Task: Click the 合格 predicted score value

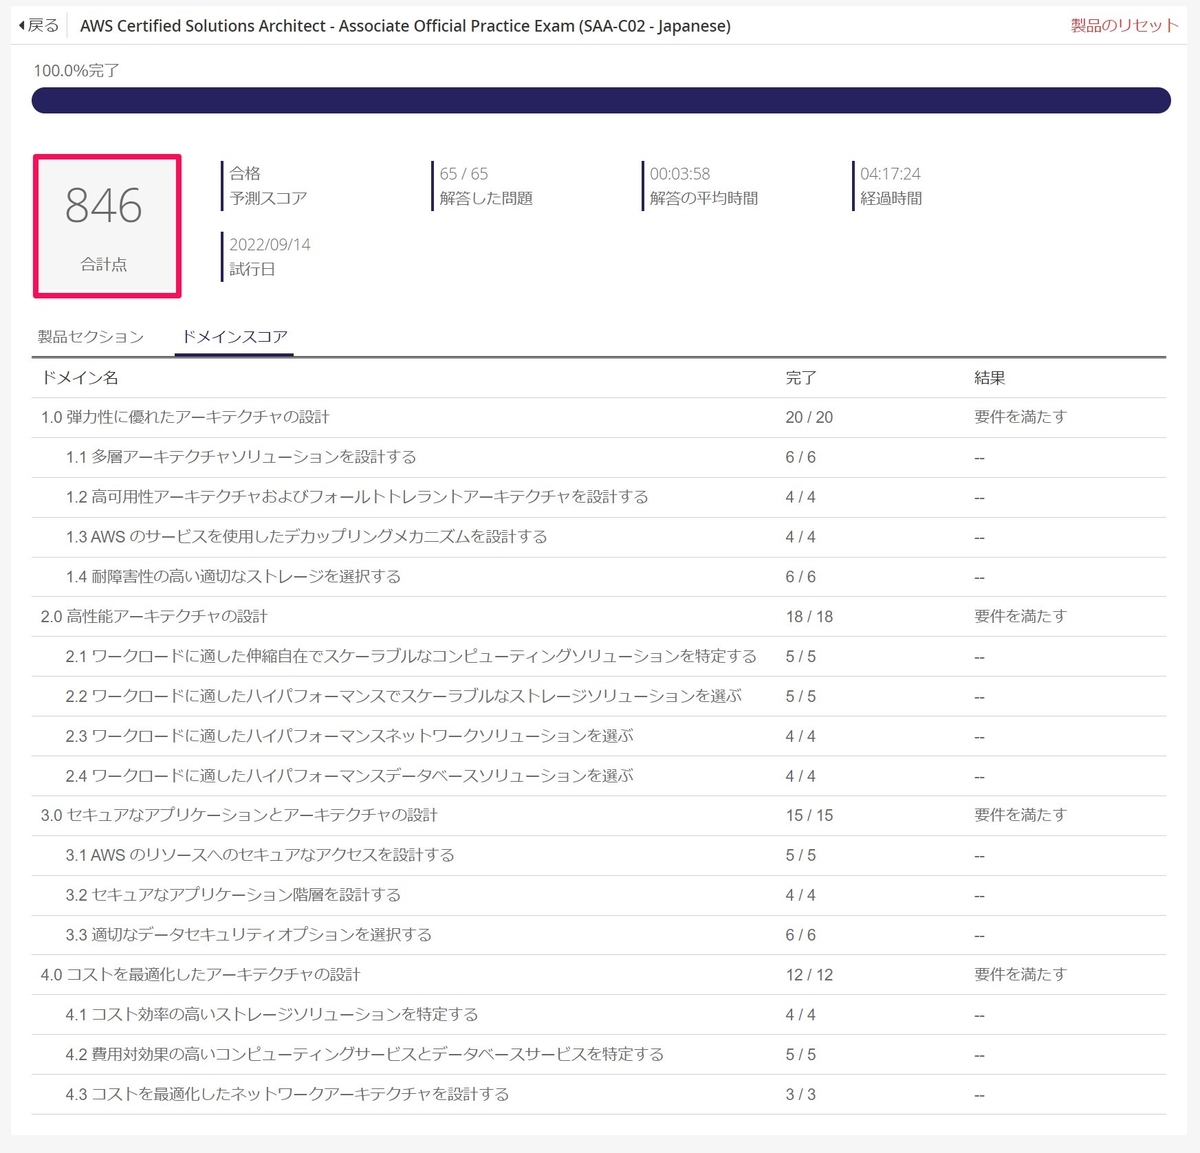Action: [245, 174]
